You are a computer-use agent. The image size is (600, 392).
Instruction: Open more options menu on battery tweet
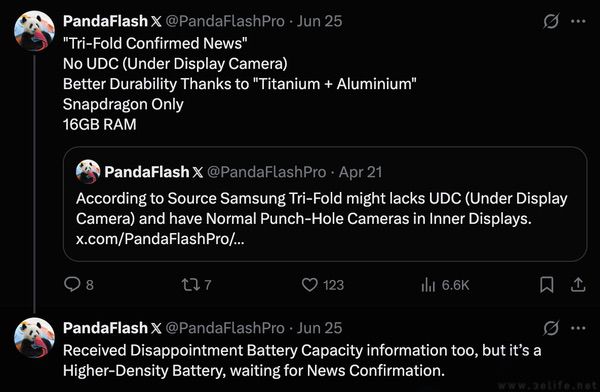(578, 328)
